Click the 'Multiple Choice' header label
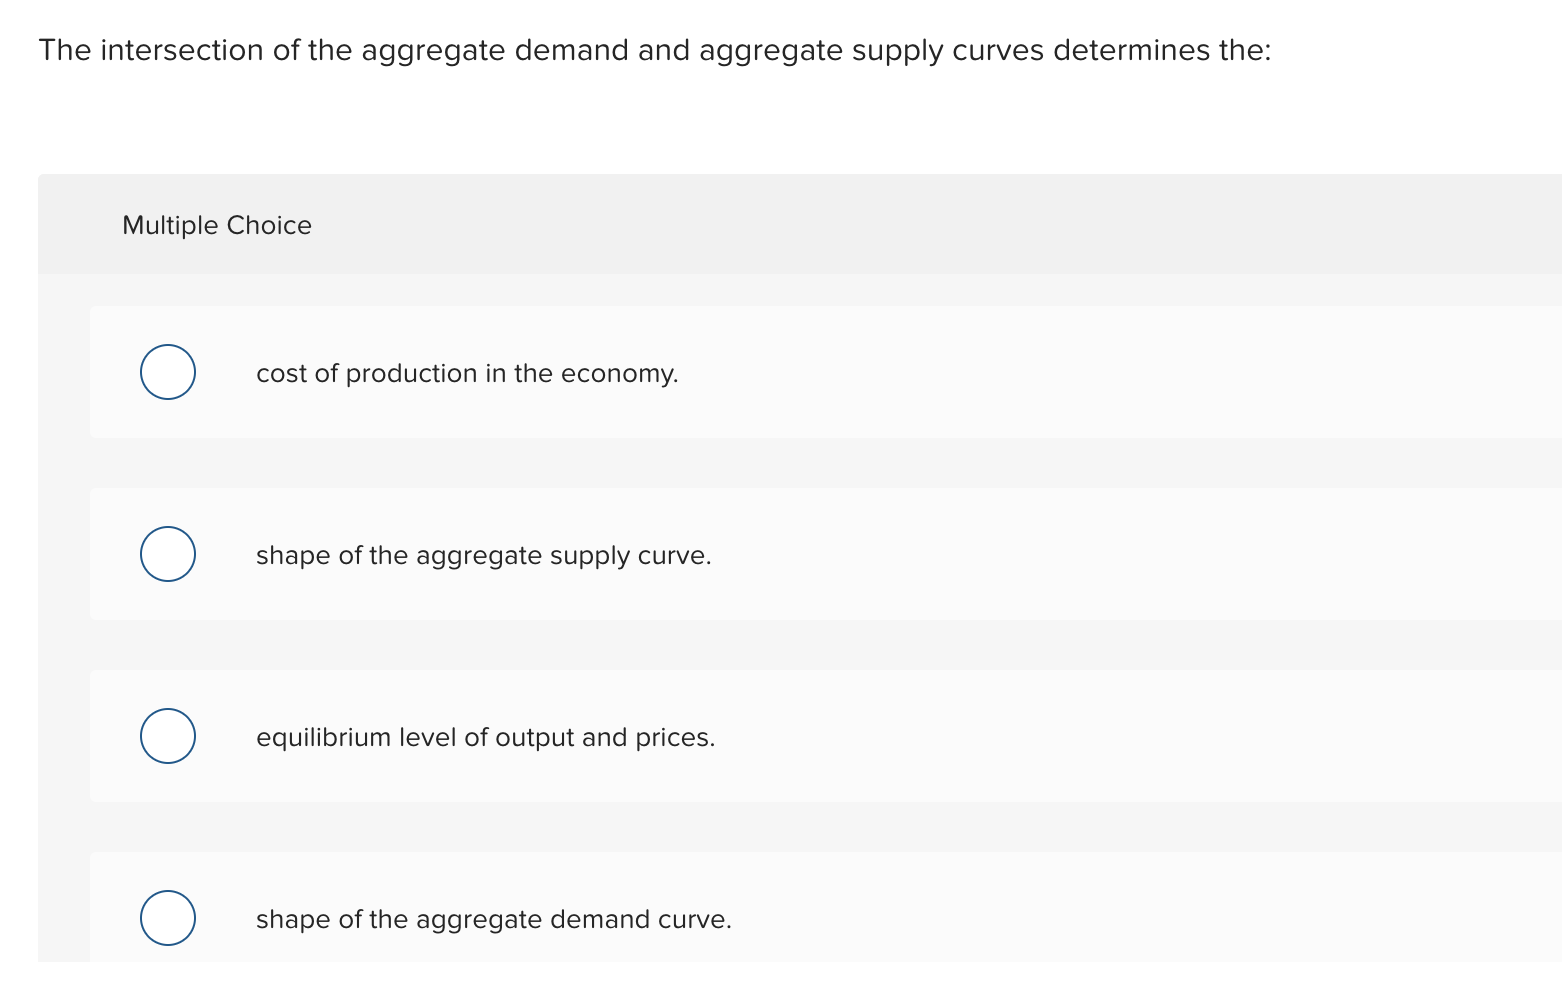Viewport: 1562px width, 990px height. click(x=216, y=225)
